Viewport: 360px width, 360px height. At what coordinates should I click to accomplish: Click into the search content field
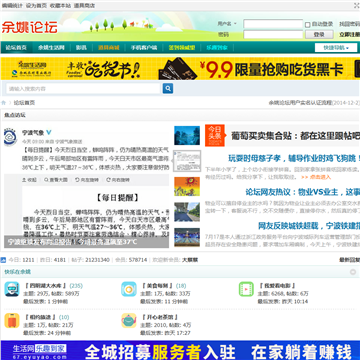click(x=84, y=89)
